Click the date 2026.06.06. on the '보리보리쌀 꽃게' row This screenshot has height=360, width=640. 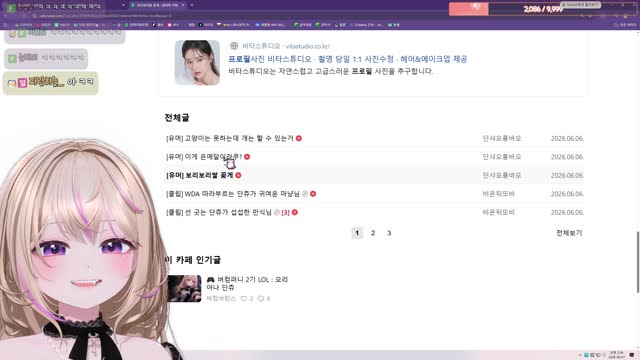(x=567, y=175)
